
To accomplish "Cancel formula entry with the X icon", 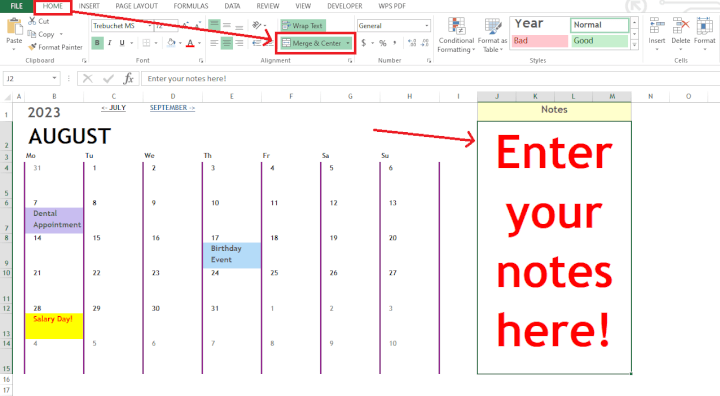I will tap(87, 79).
